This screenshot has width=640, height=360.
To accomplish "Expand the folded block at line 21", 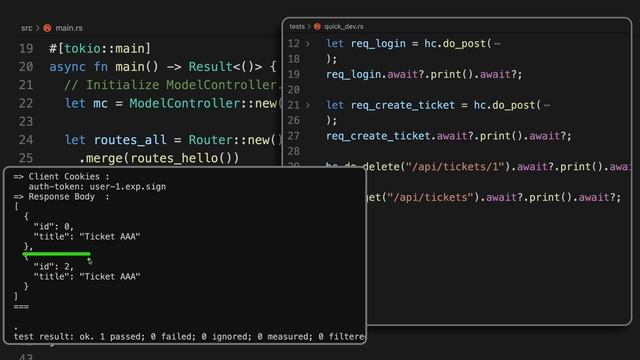I will 308,105.
